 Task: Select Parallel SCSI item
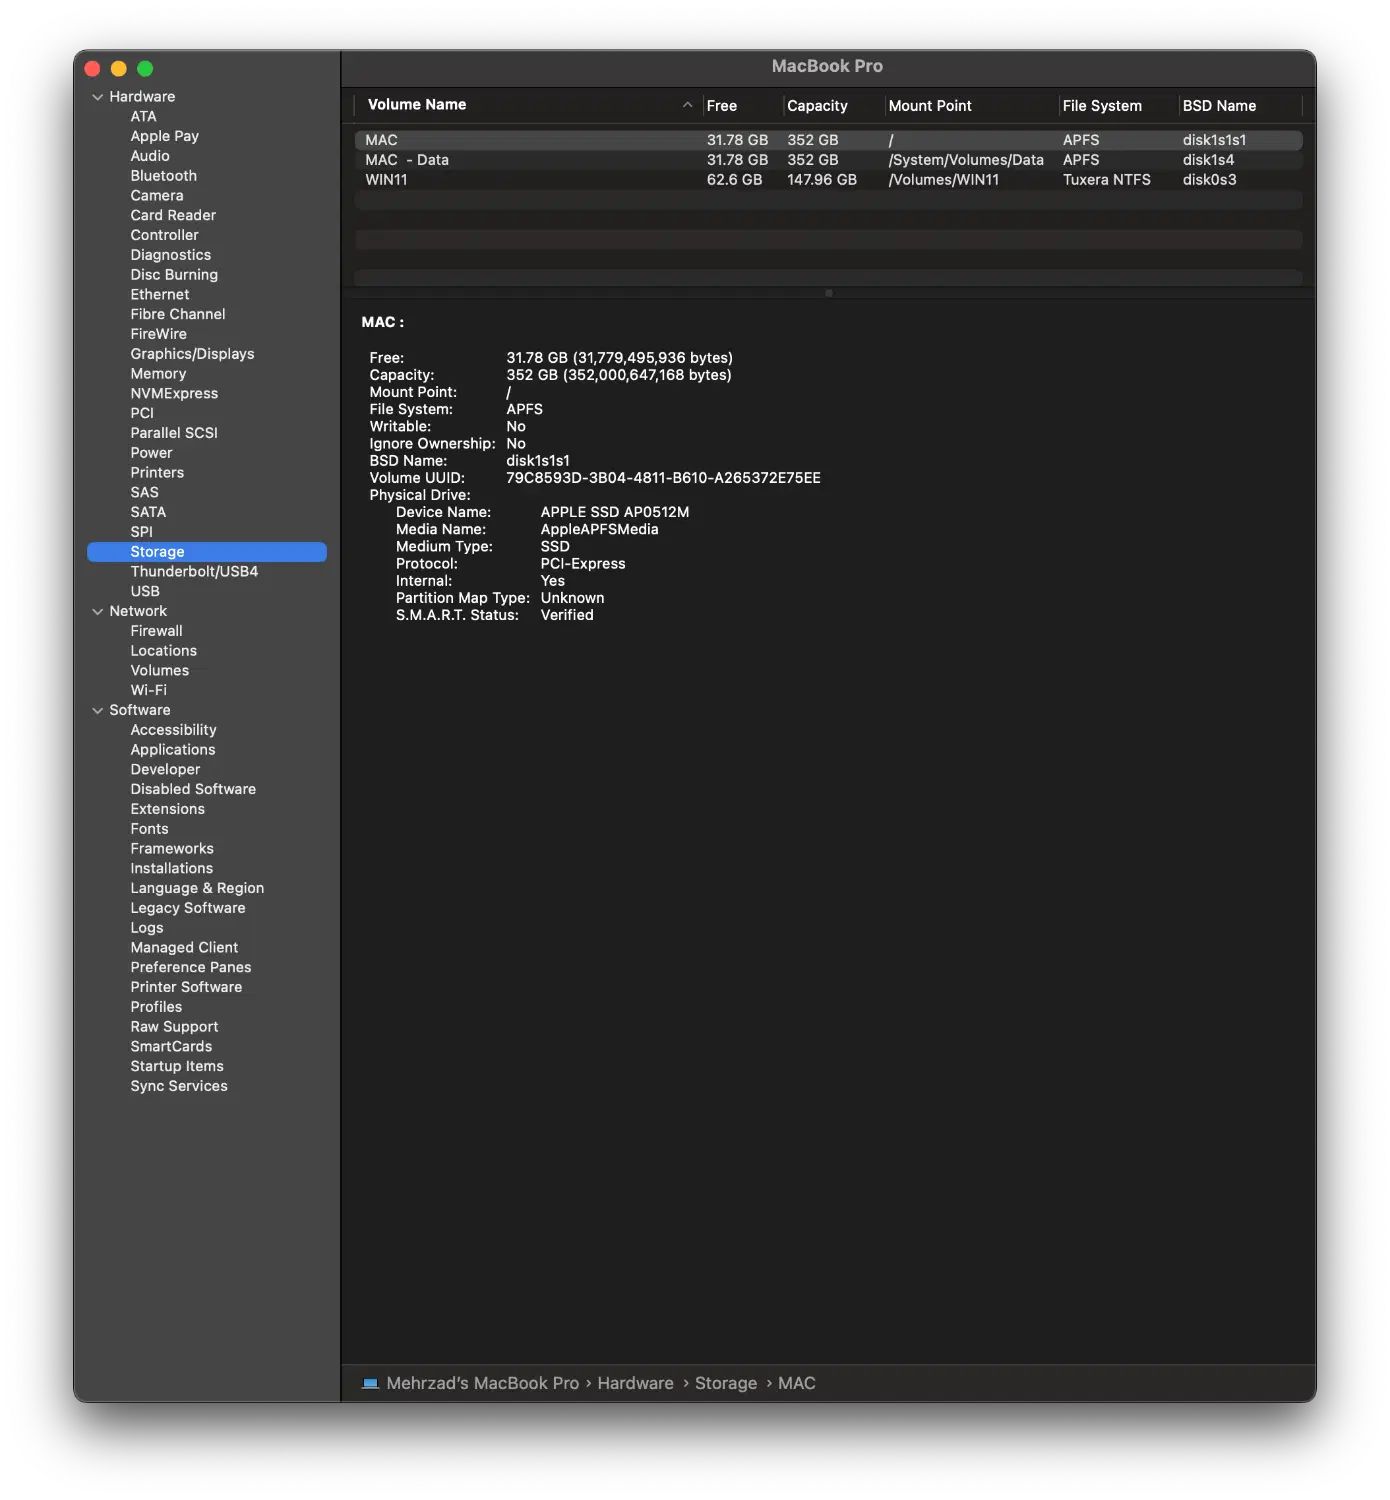click(x=174, y=434)
